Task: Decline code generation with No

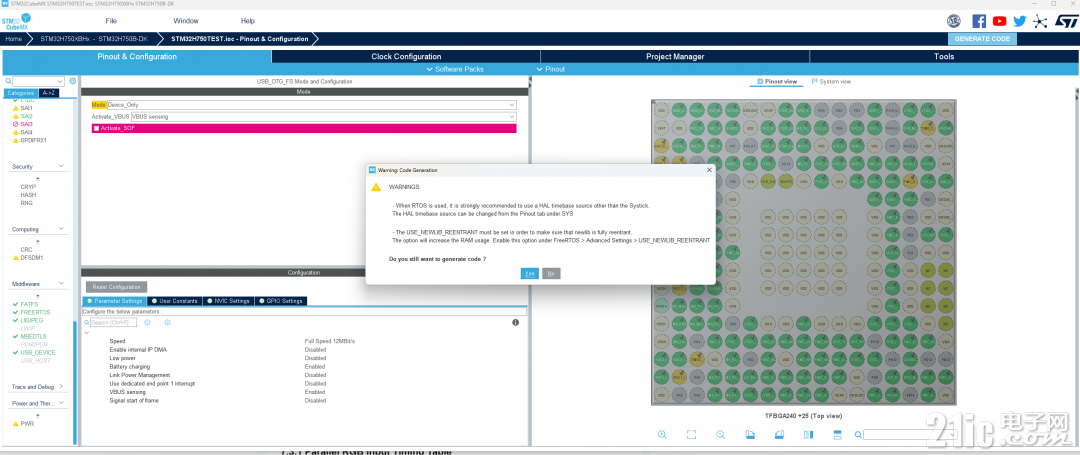Action: pyautogui.click(x=551, y=273)
